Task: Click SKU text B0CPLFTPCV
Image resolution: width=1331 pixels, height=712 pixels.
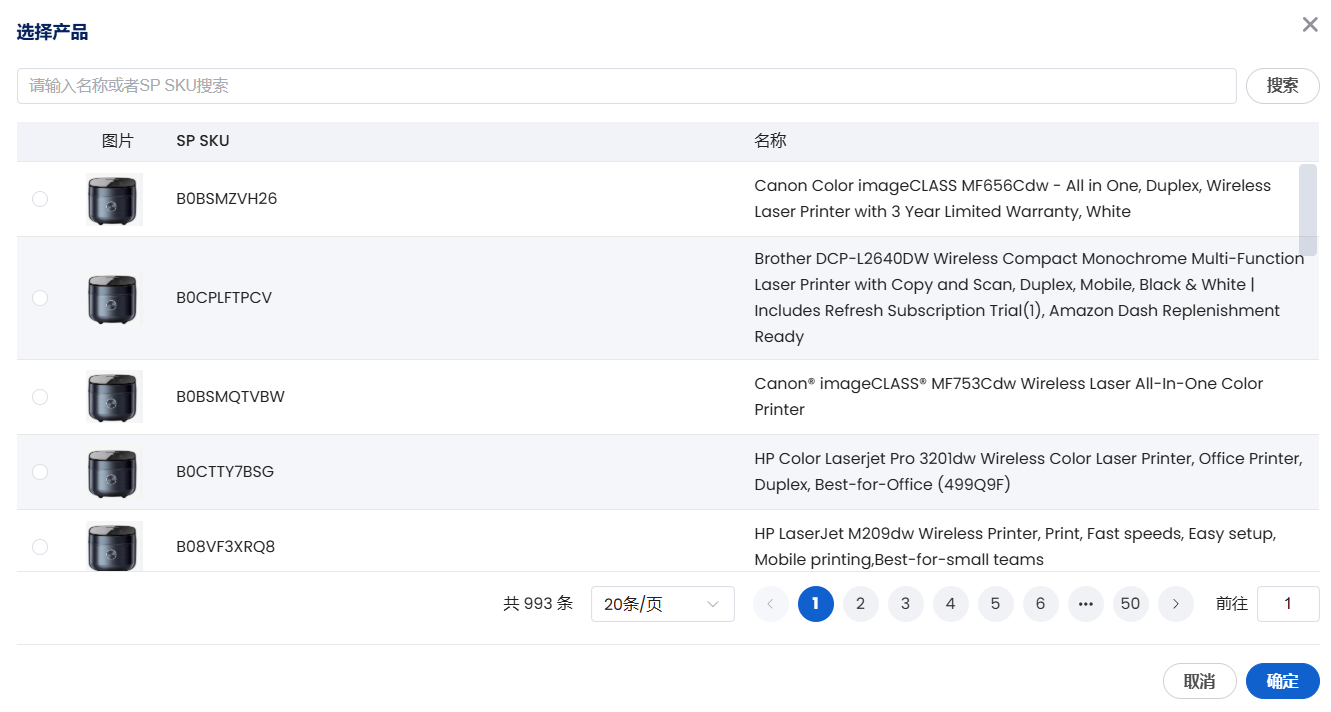Action: click(224, 298)
